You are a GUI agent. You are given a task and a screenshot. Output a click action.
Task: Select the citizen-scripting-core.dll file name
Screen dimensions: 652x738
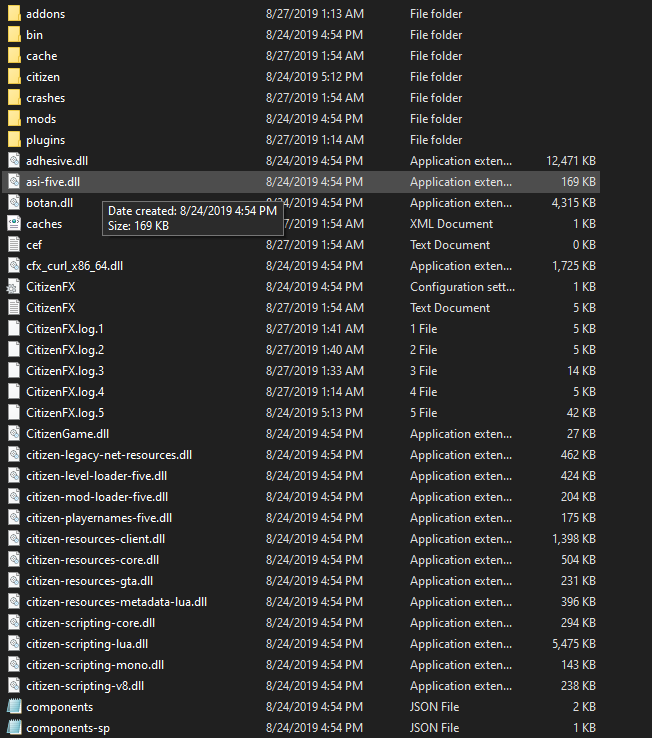tap(90, 623)
